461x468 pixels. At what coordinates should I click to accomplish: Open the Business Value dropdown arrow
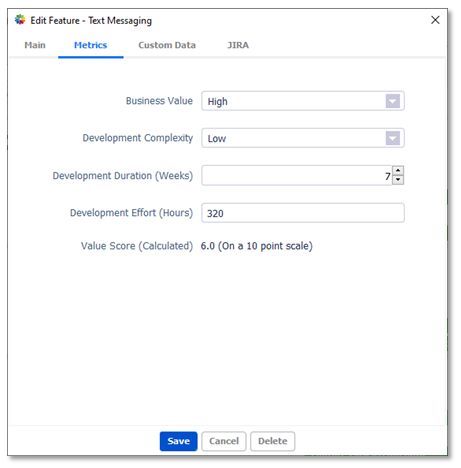pyautogui.click(x=392, y=101)
